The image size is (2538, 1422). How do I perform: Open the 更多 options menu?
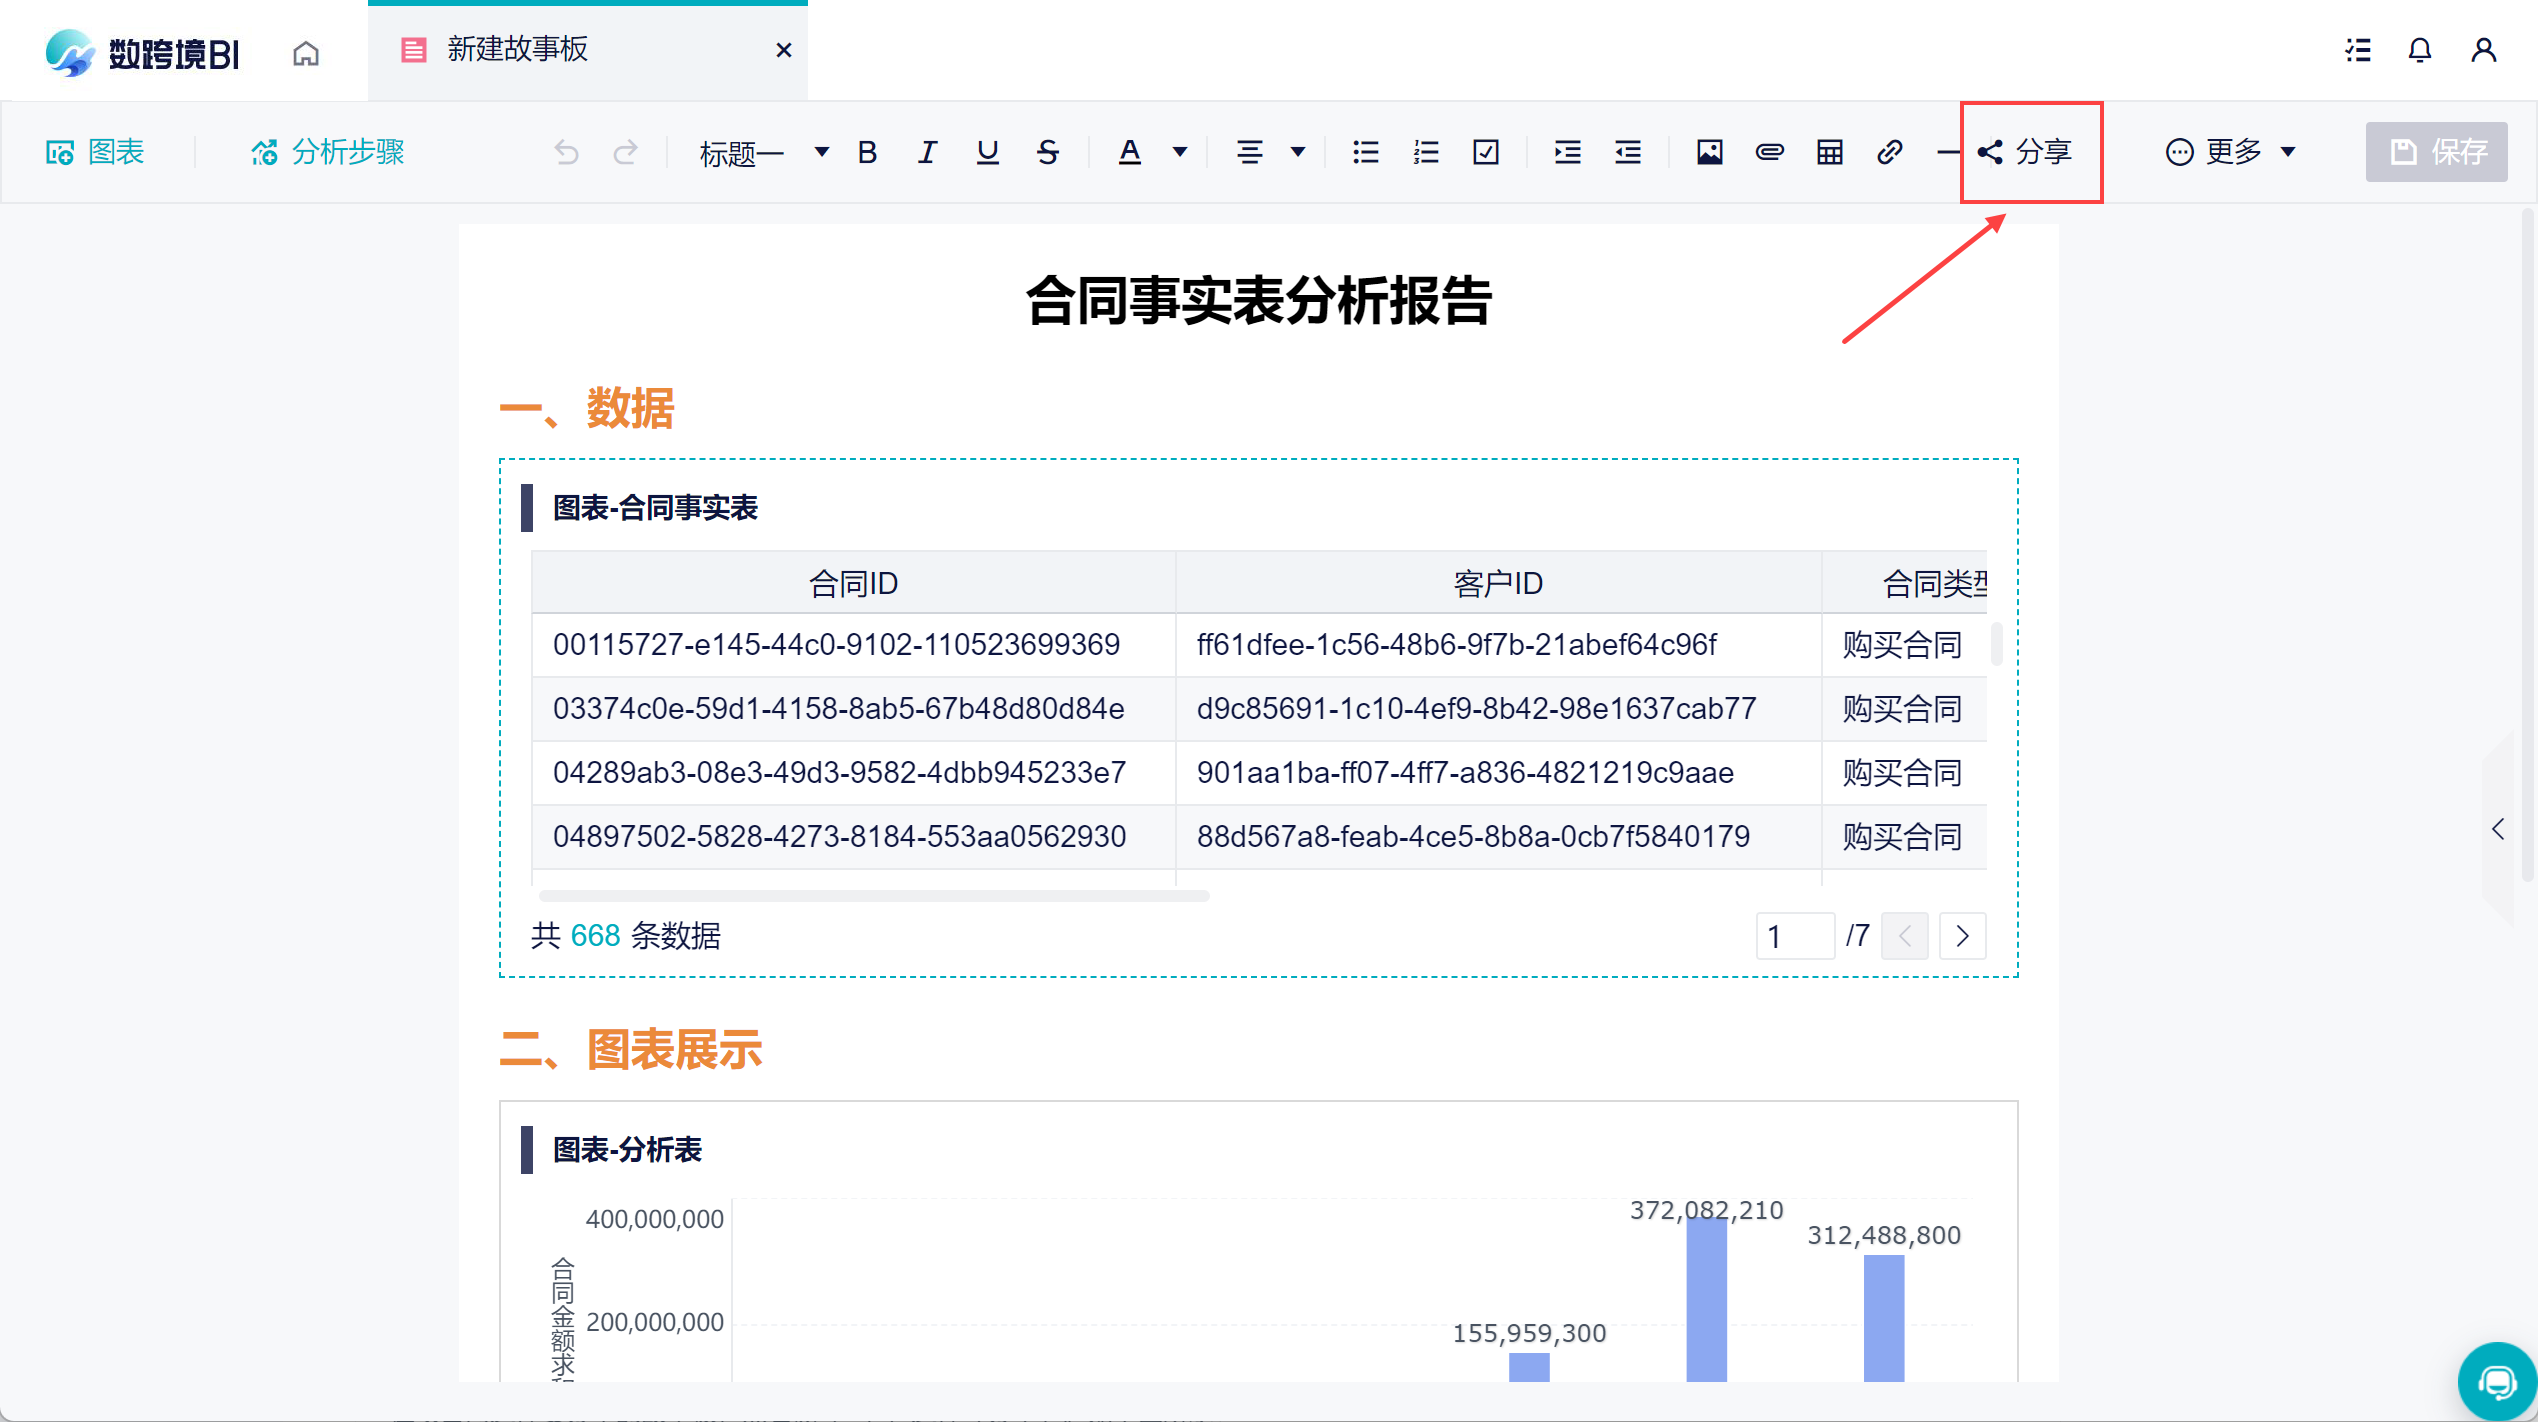pyautogui.click(x=2230, y=152)
